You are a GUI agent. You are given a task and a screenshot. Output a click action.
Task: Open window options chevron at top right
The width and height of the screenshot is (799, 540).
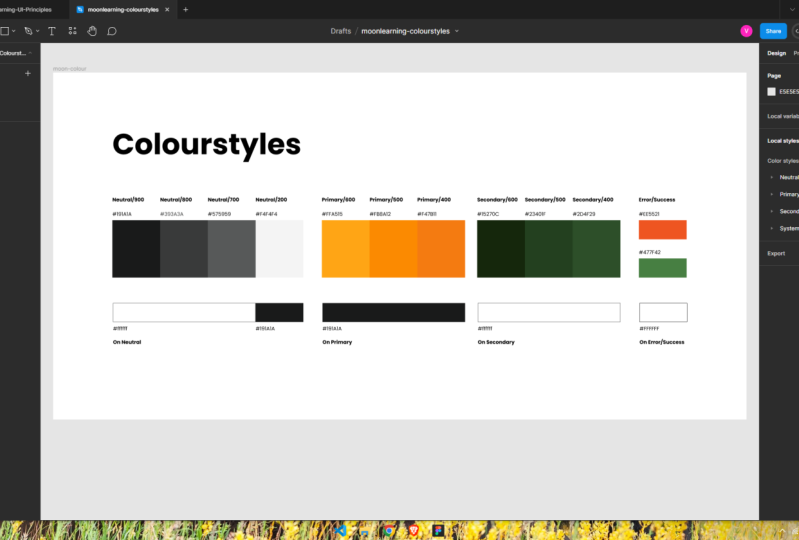pyautogui.click(x=791, y=10)
